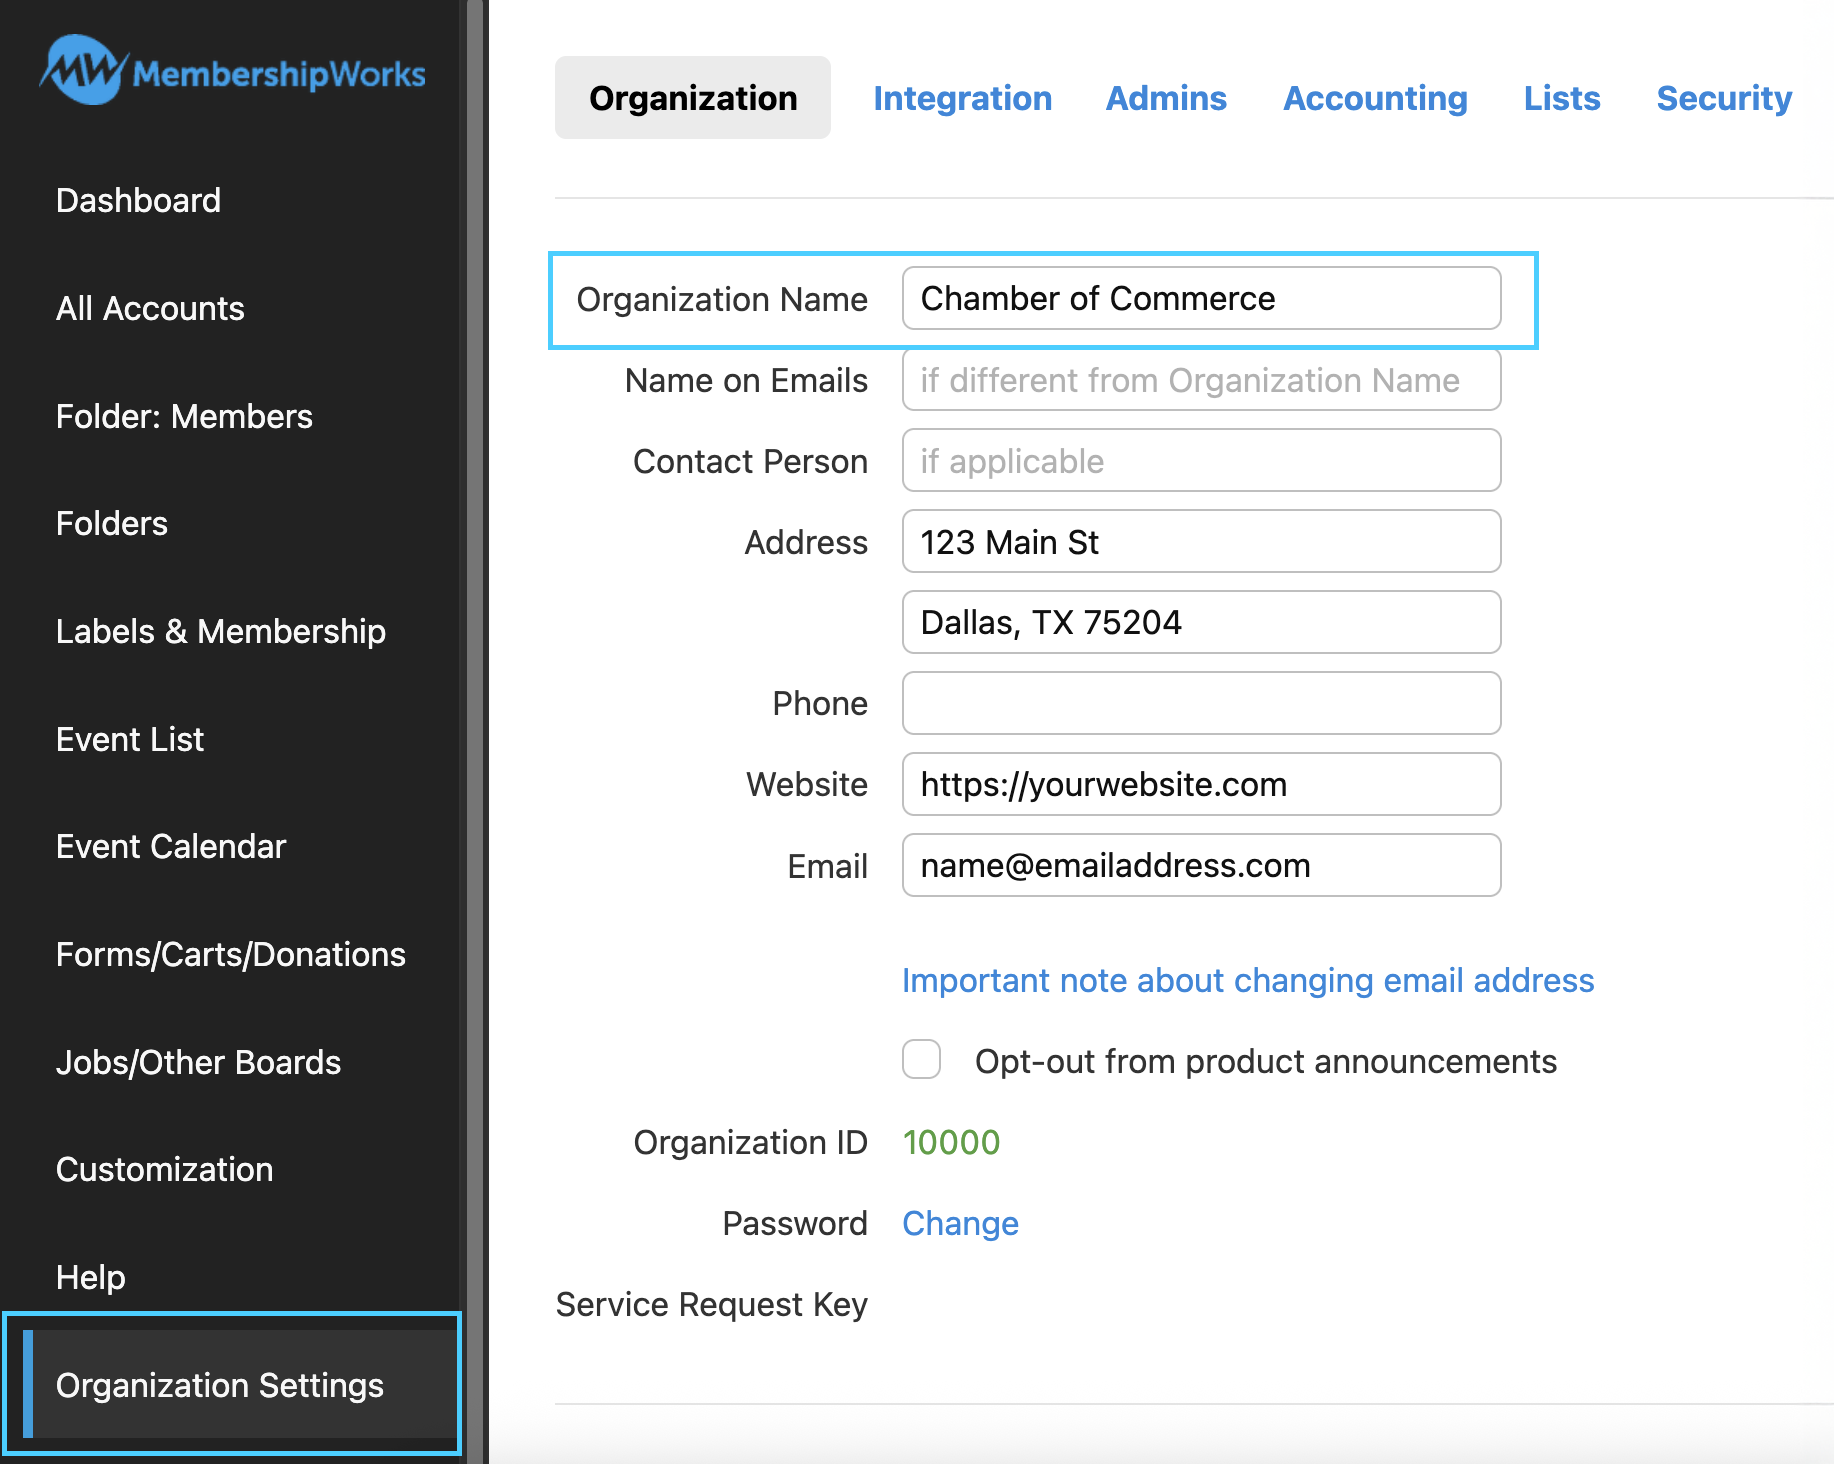Enable opt-out from product announcements checkbox

[x=921, y=1059]
